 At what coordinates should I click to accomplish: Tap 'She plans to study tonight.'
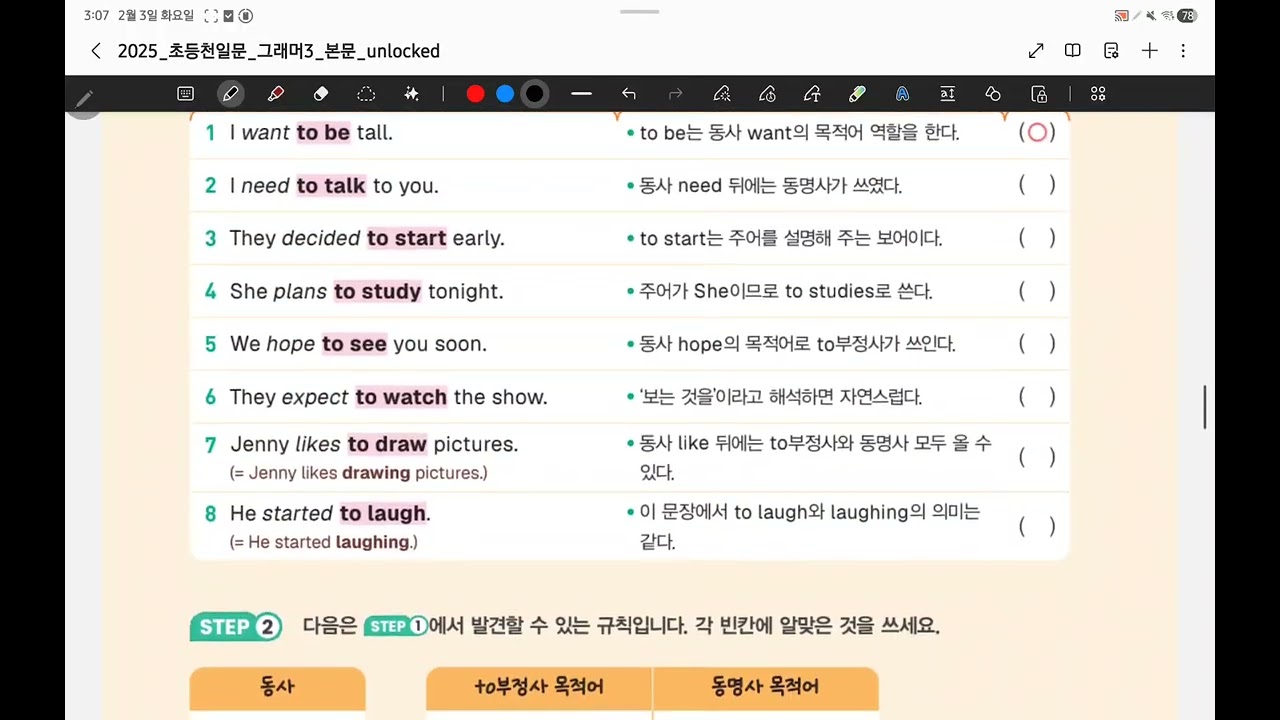[366, 292]
